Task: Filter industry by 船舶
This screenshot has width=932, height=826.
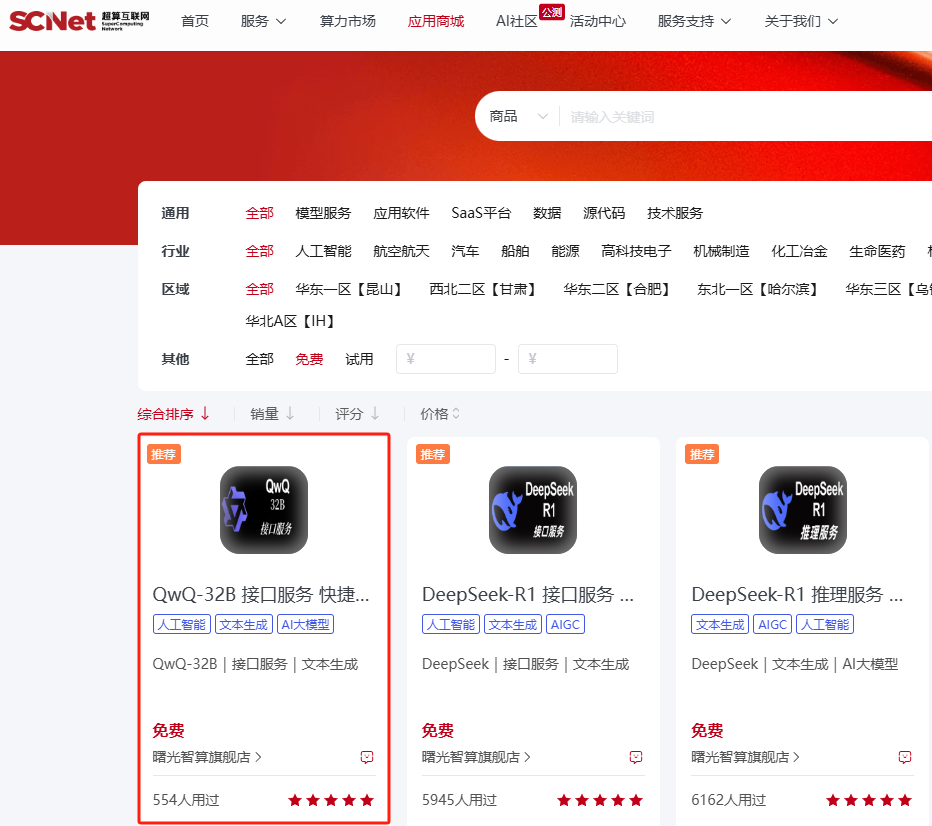Action: coord(515,251)
